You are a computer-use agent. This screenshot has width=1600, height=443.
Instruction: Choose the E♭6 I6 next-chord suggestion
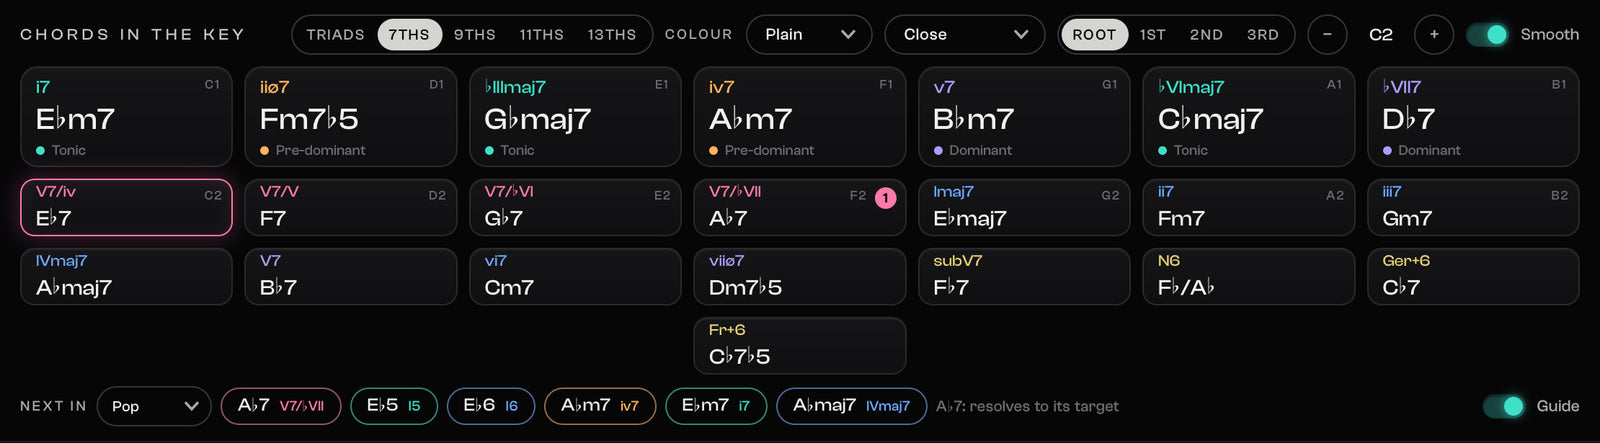pyautogui.click(x=491, y=406)
